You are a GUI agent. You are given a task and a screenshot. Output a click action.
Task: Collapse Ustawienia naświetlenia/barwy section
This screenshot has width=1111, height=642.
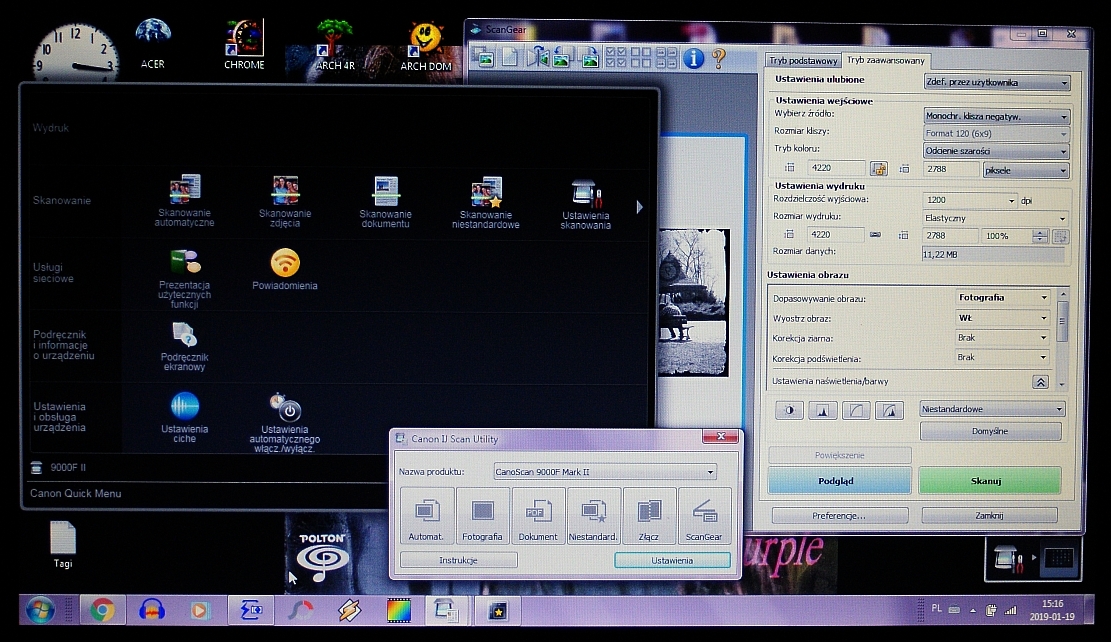pos(1040,382)
